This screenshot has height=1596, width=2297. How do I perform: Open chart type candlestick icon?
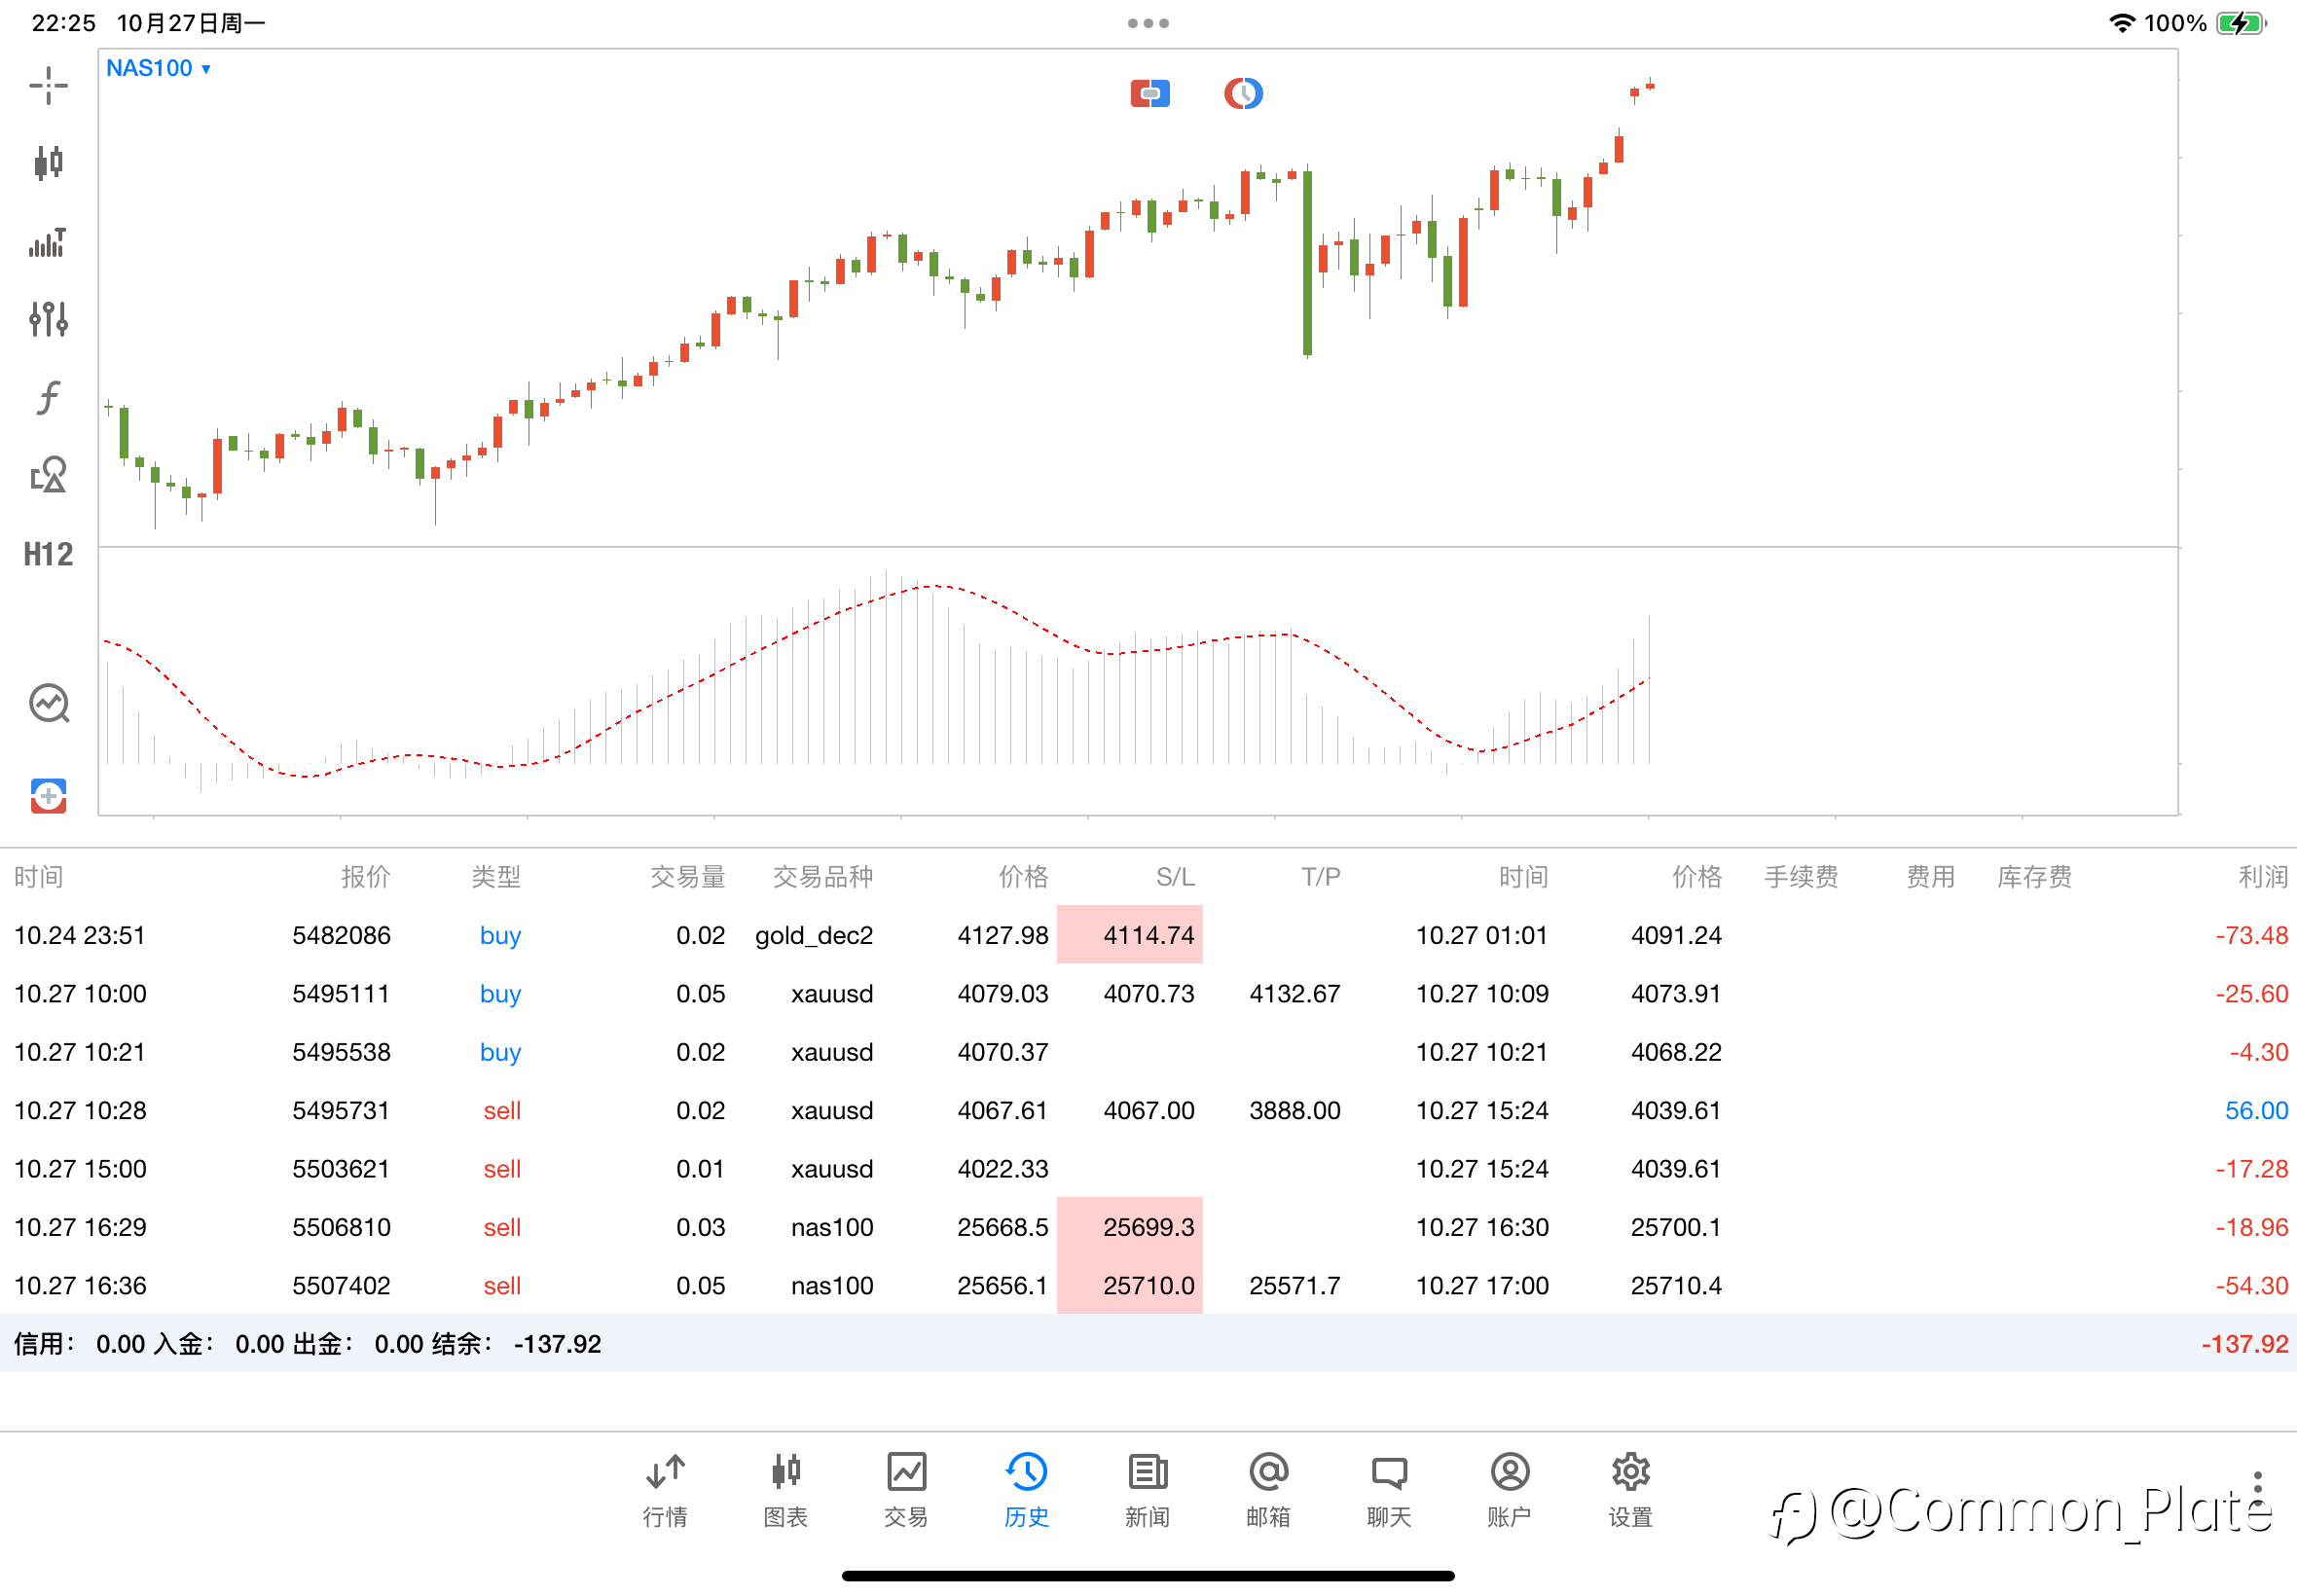[x=48, y=162]
